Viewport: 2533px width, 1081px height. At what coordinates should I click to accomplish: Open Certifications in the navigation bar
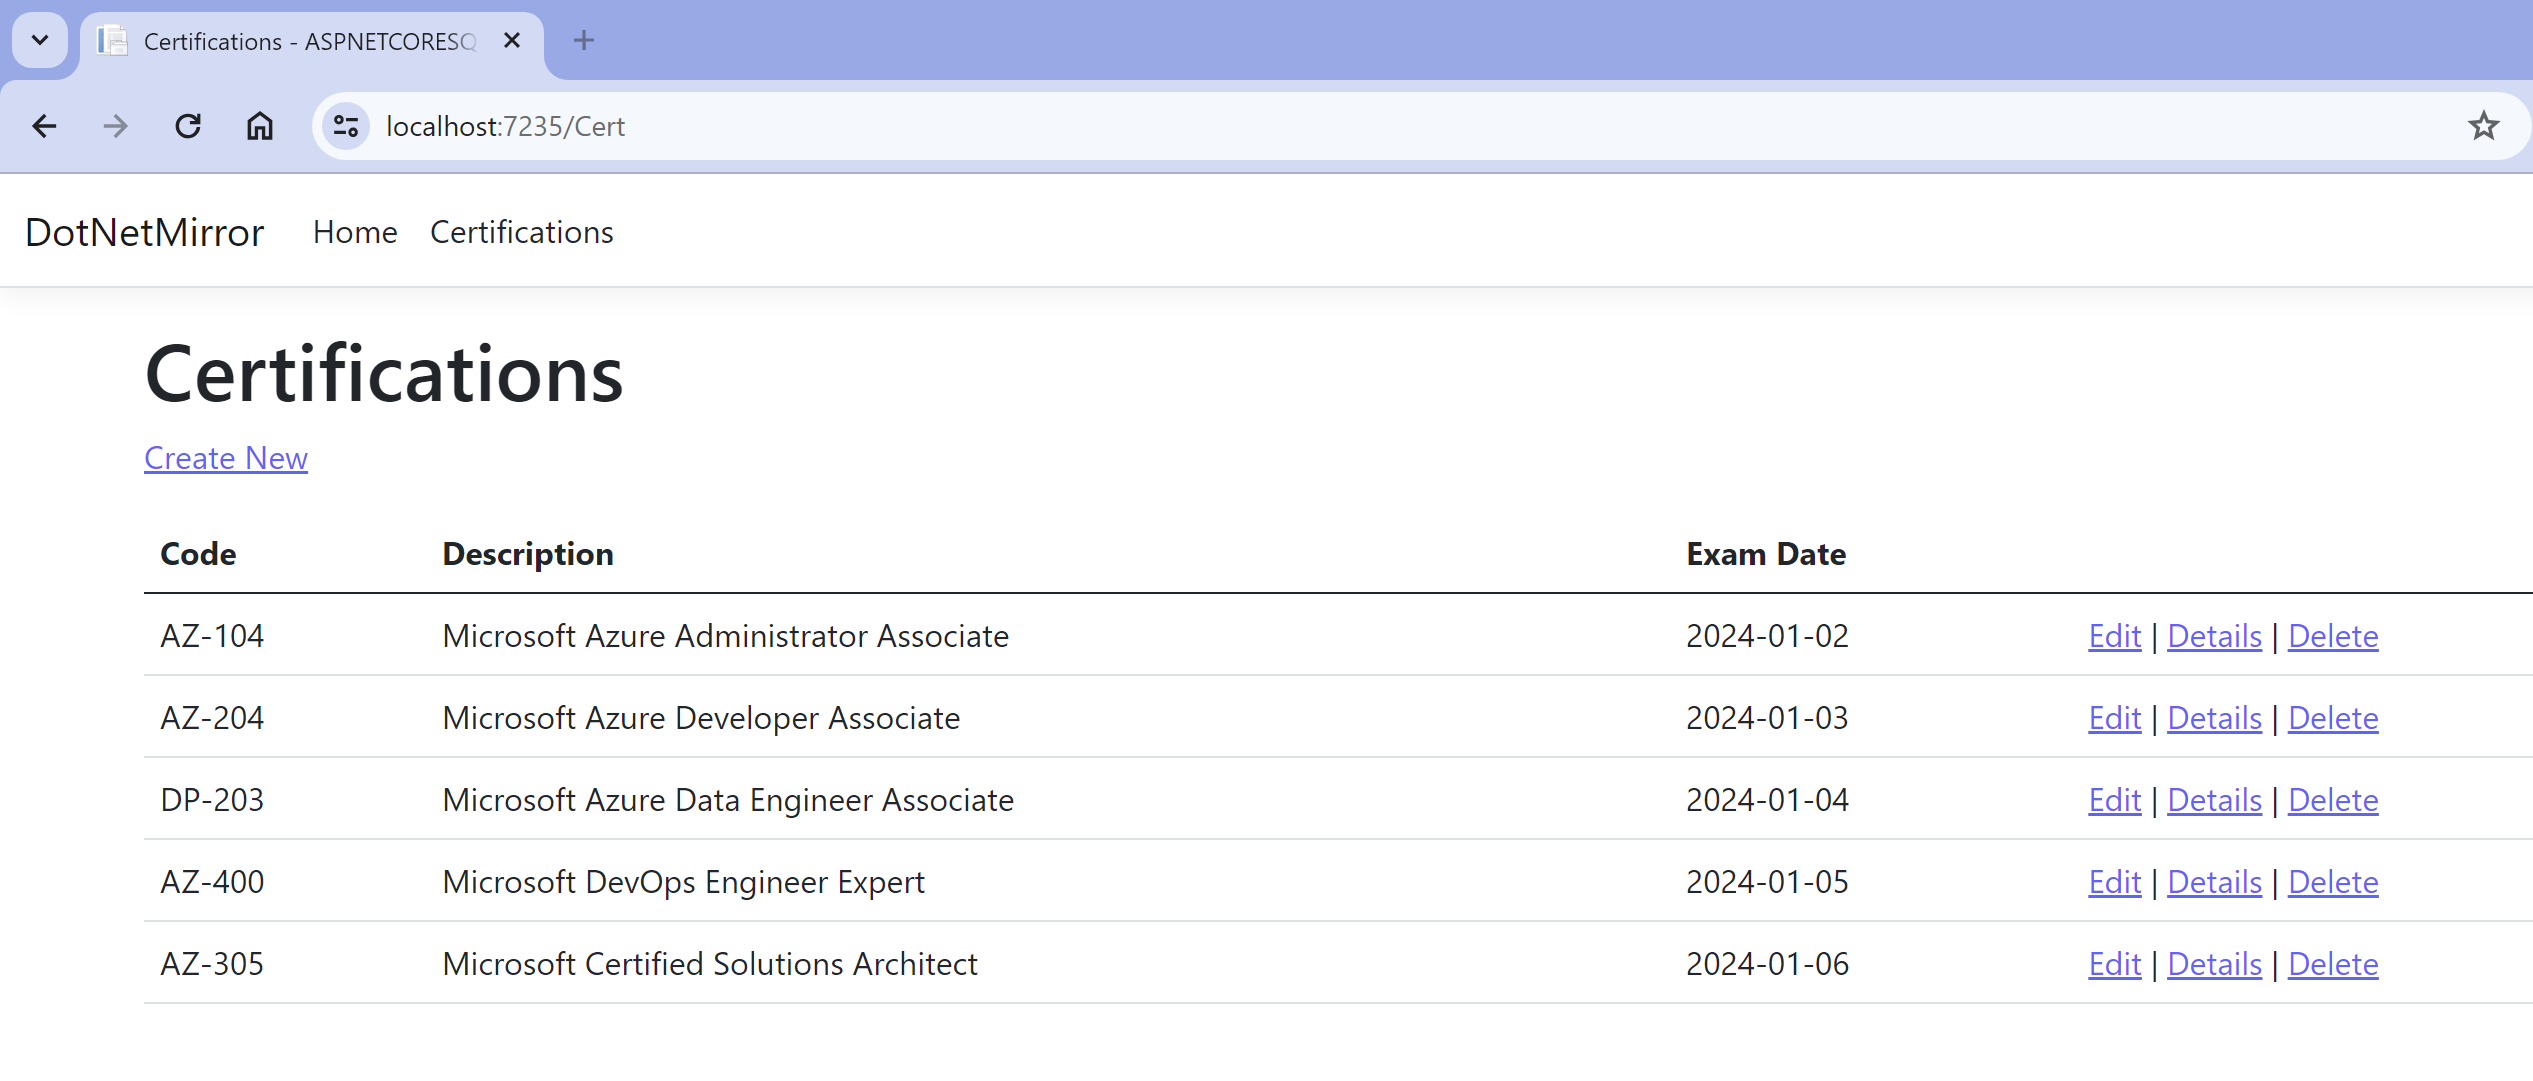(521, 232)
